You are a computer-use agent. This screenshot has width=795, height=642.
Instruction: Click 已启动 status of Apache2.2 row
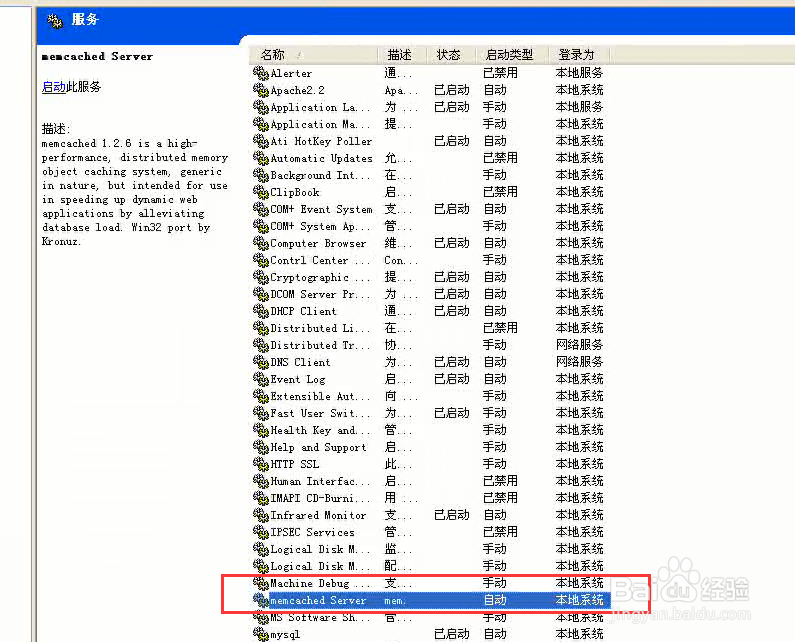[x=452, y=90]
